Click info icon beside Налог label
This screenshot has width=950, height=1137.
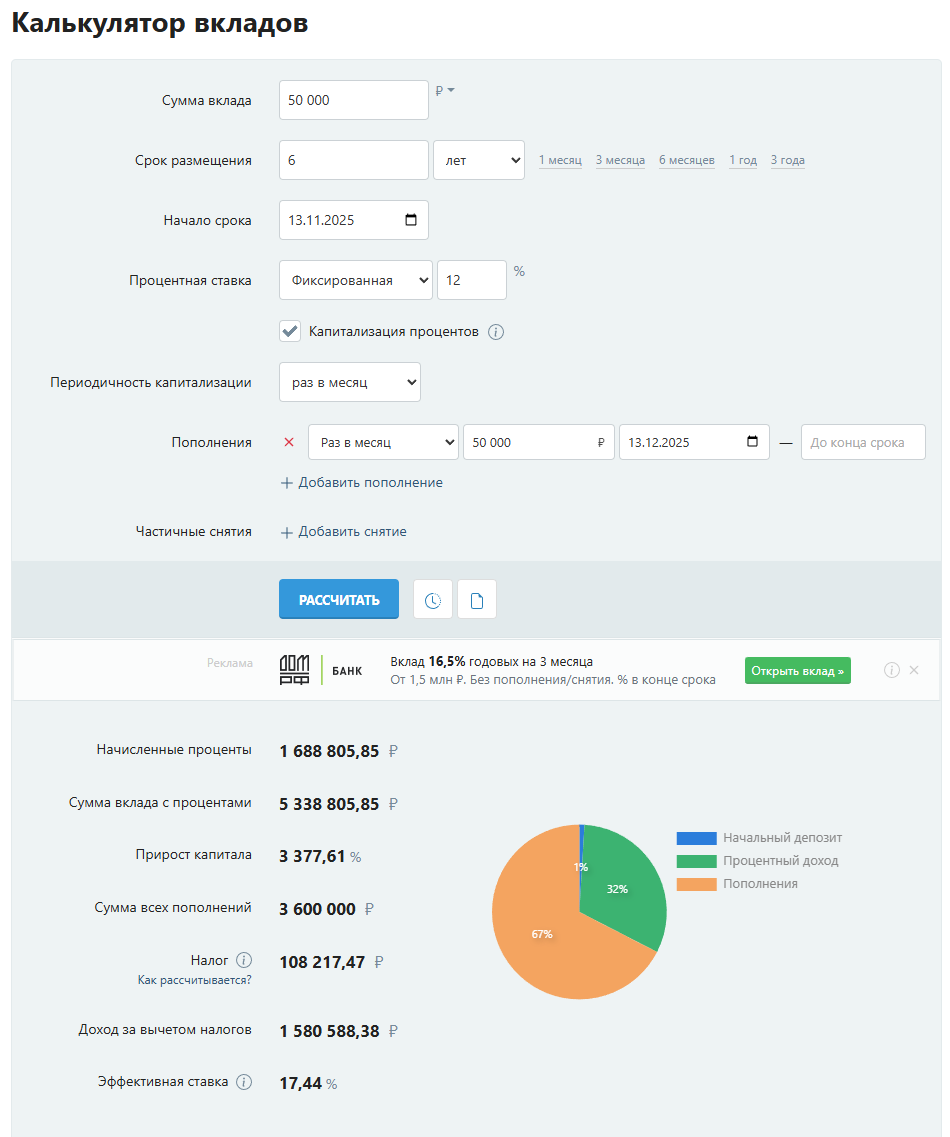(244, 960)
